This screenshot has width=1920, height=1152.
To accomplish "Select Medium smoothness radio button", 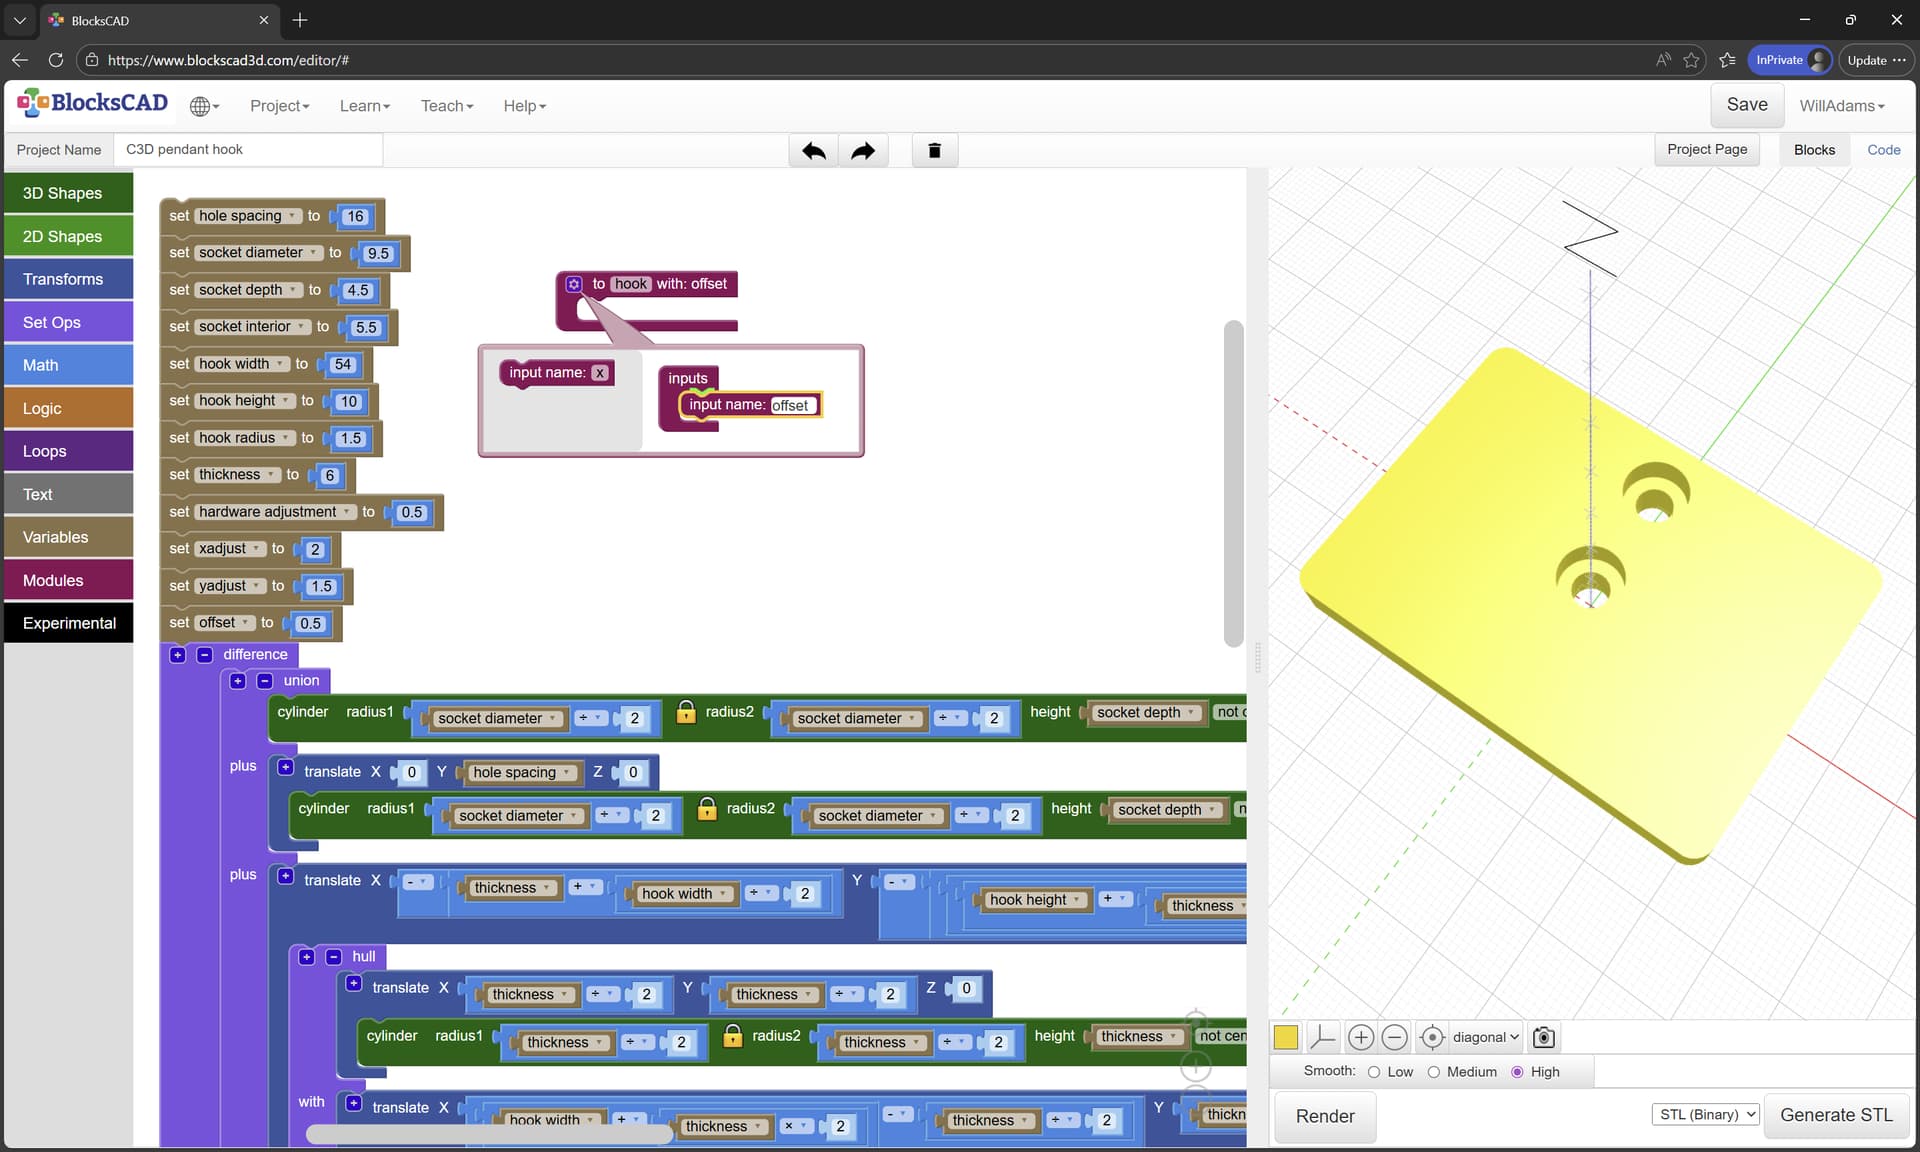I will point(1433,1072).
